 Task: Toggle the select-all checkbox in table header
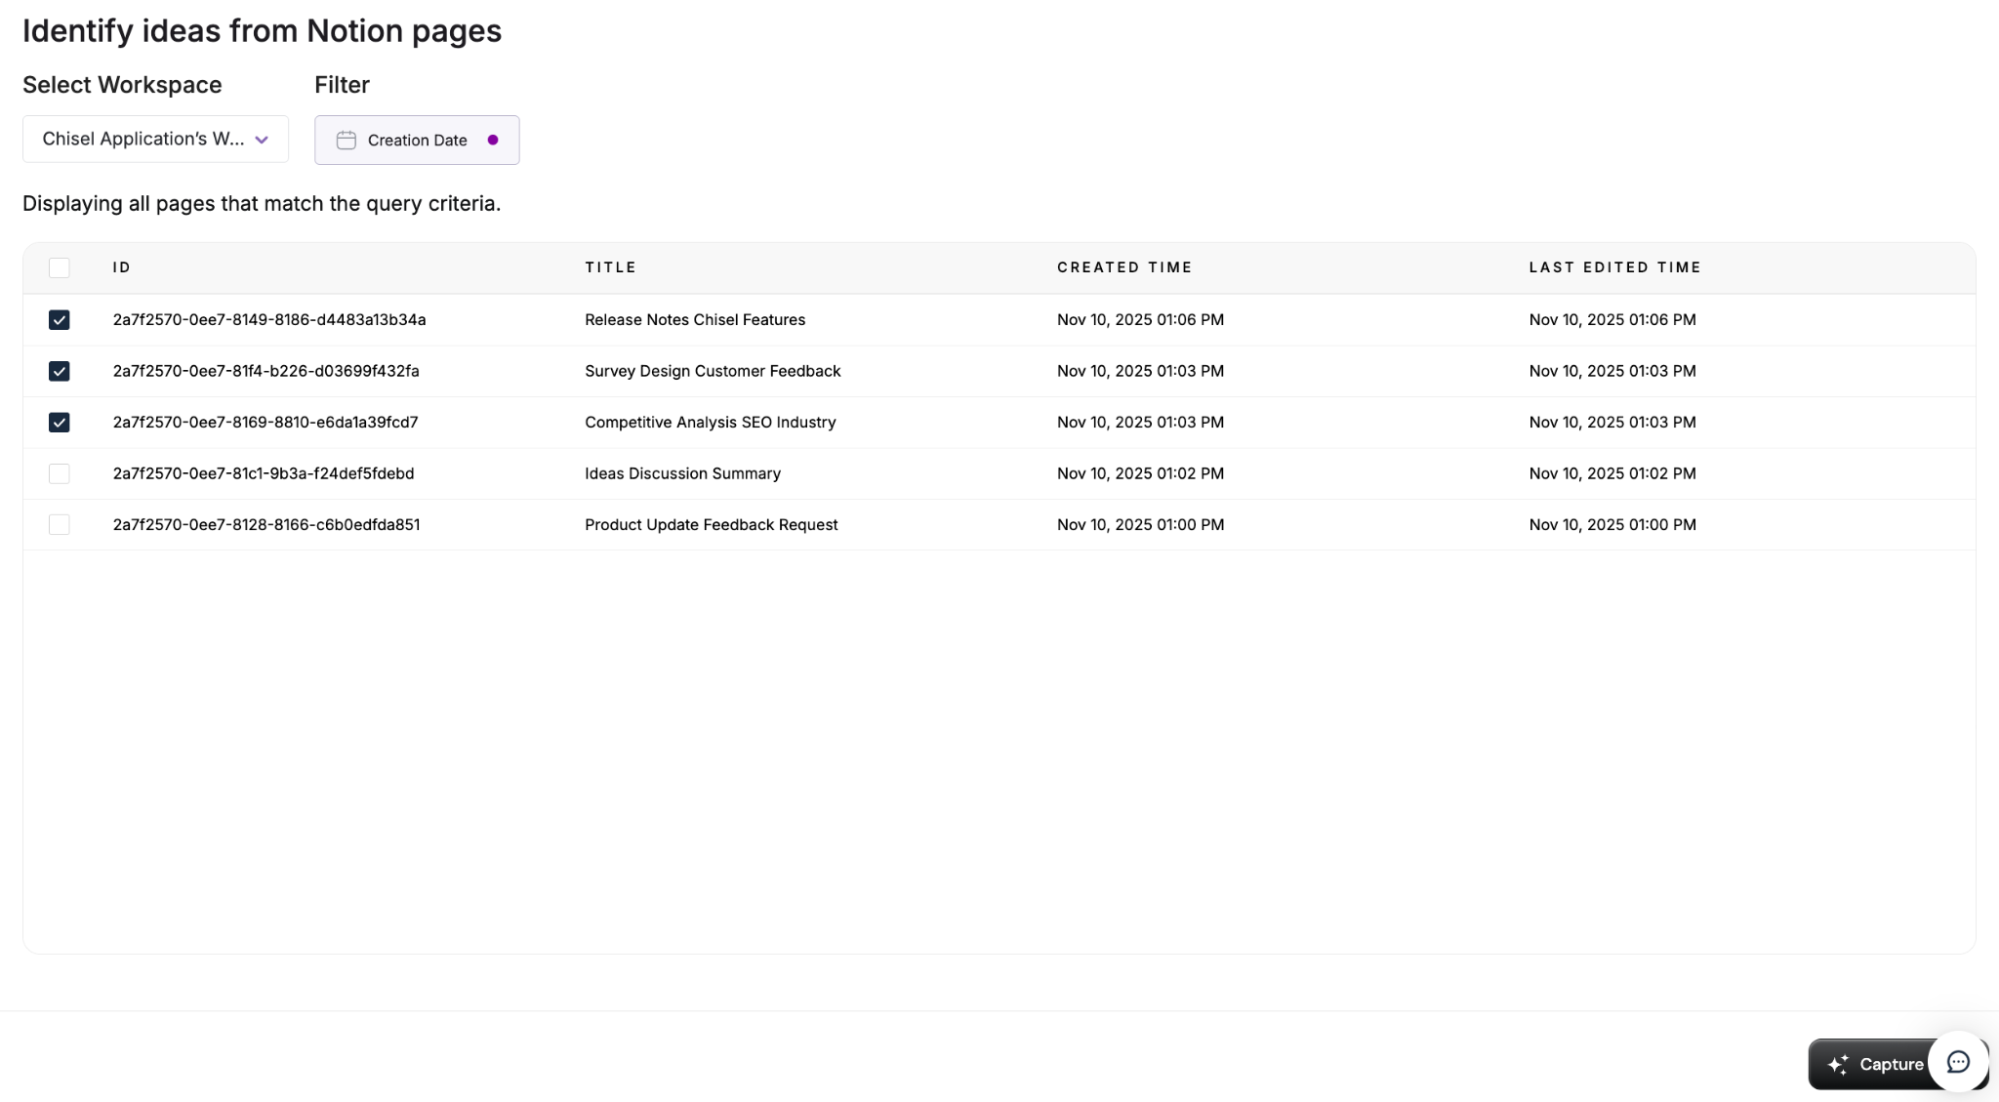[59, 268]
